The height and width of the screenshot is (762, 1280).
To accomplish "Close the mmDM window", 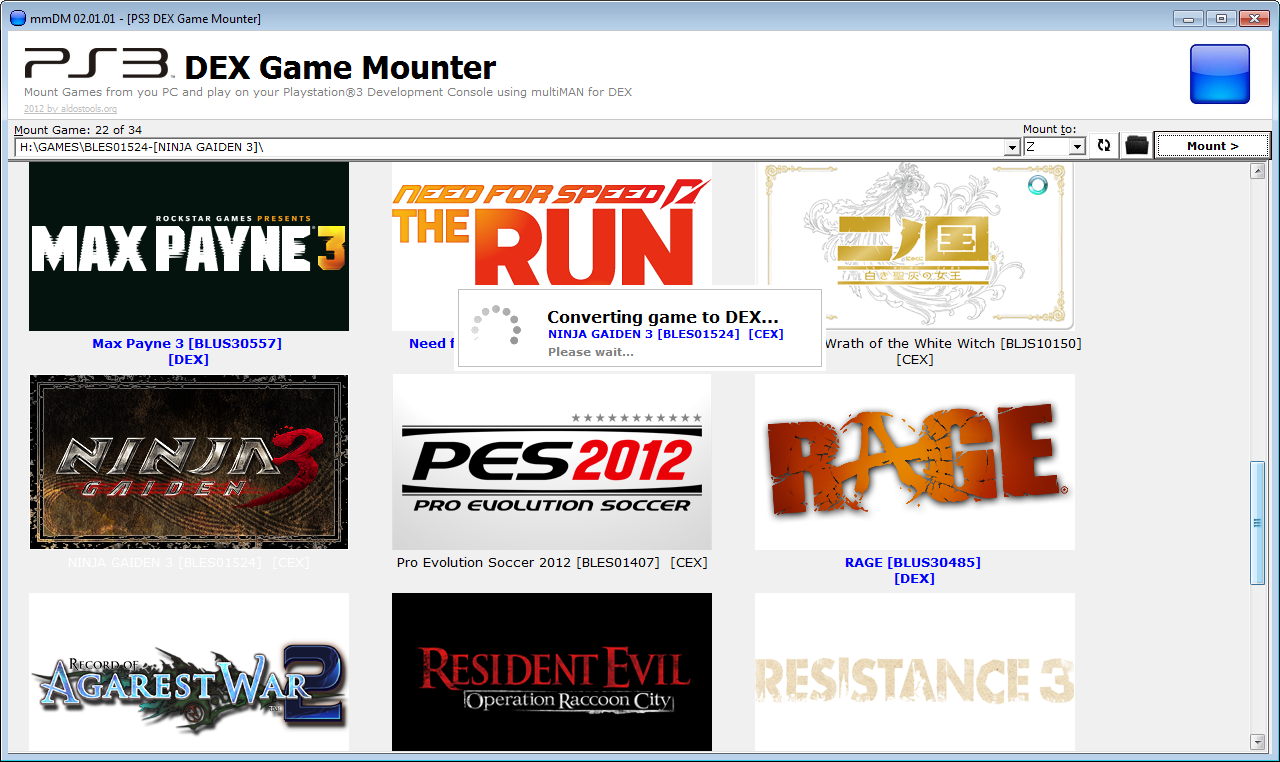I will [1254, 18].
